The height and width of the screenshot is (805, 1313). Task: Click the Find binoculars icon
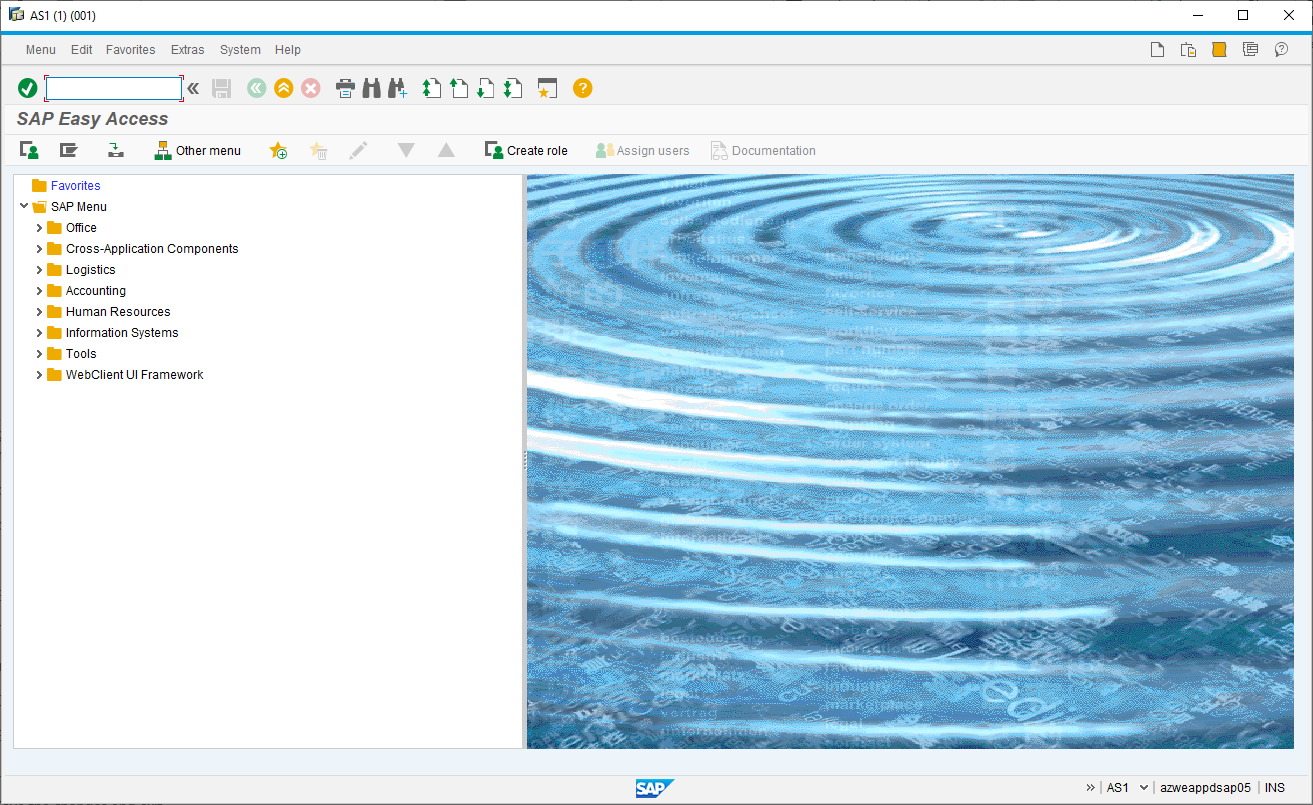tap(371, 89)
